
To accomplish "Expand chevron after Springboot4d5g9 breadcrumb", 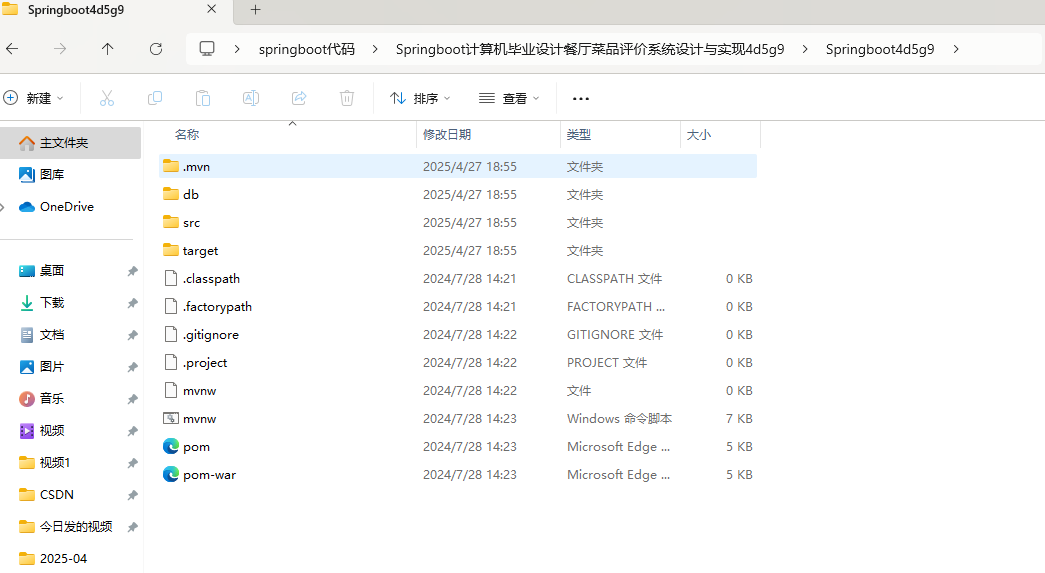I will tap(956, 49).
